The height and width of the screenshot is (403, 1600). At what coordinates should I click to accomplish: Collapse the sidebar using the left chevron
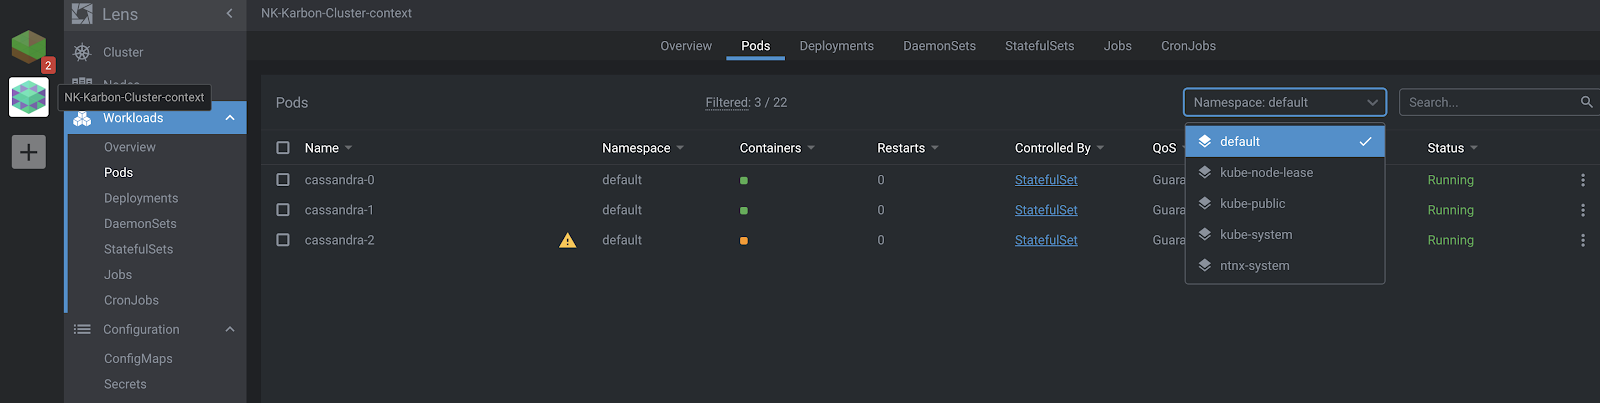click(229, 14)
